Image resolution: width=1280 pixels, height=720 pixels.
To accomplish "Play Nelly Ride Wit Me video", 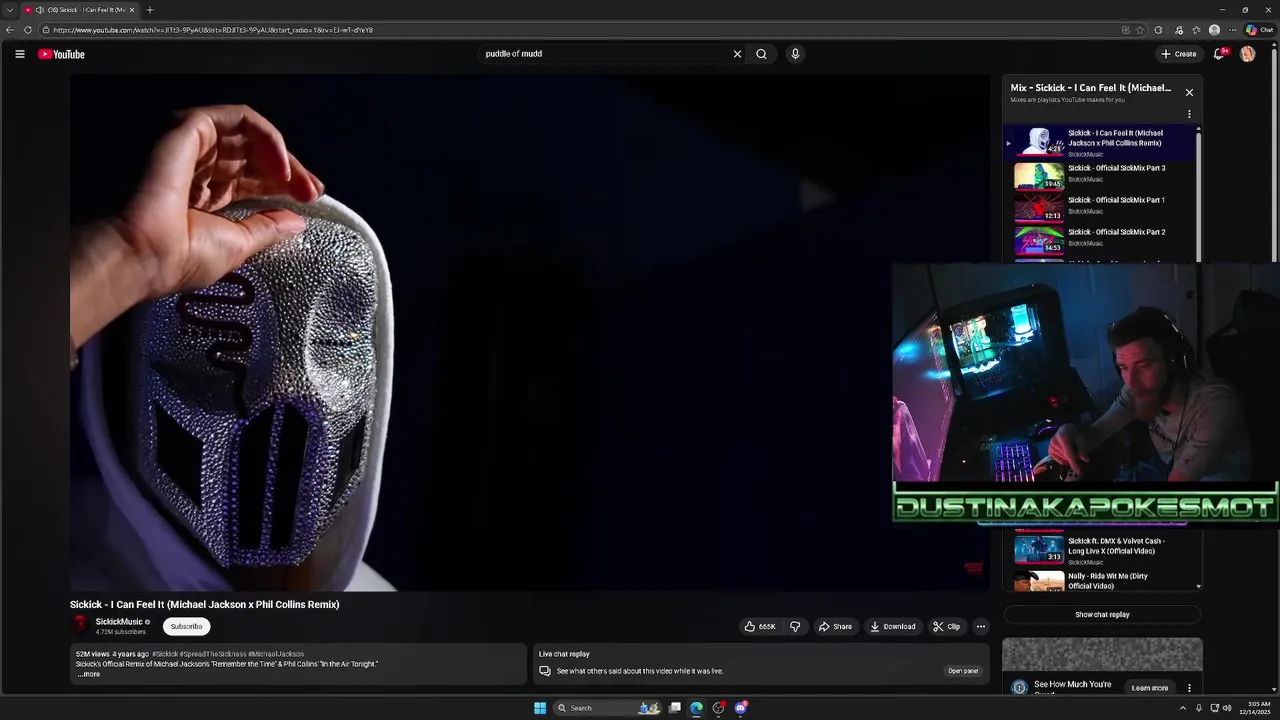I will point(1100,580).
